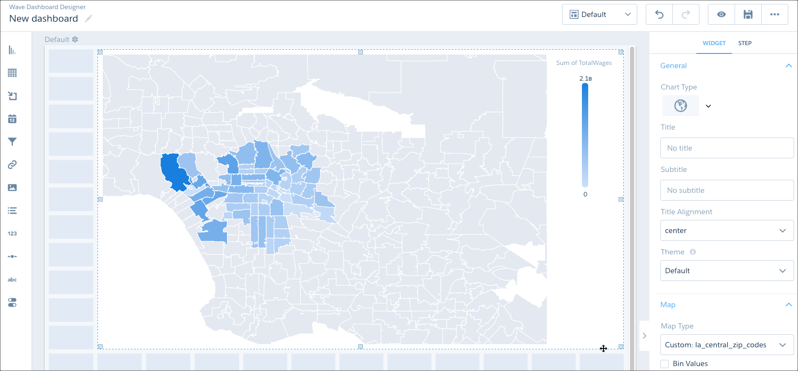Add a toggle widget from sidebar
The height and width of the screenshot is (371, 798).
pos(12,302)
